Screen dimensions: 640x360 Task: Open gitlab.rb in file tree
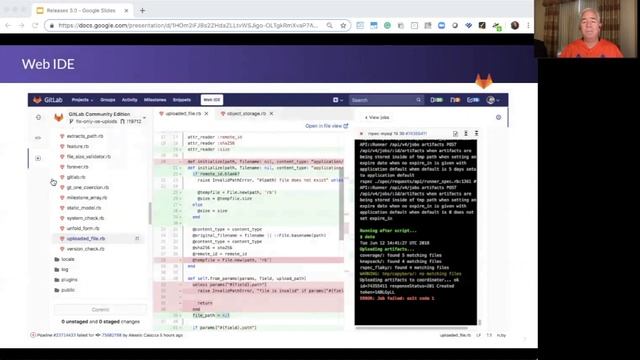click(x=76, y=177)
